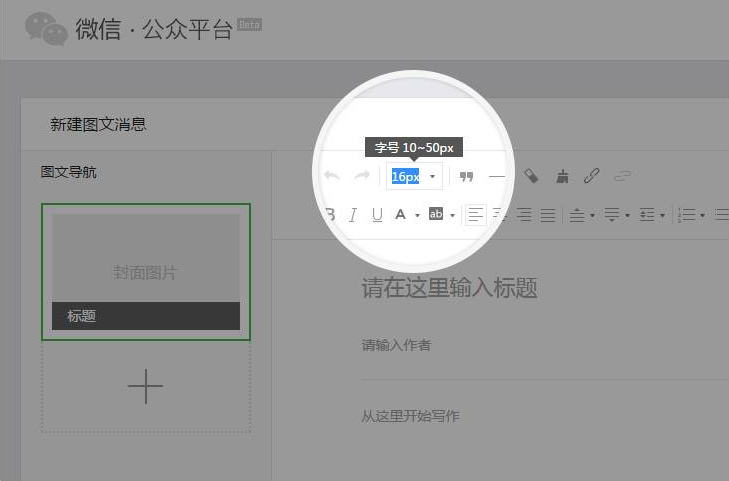The height and width of the screenshot is (481, 729).
Task: Apply the font color A swatch
Action: click(x=401, y=215)
